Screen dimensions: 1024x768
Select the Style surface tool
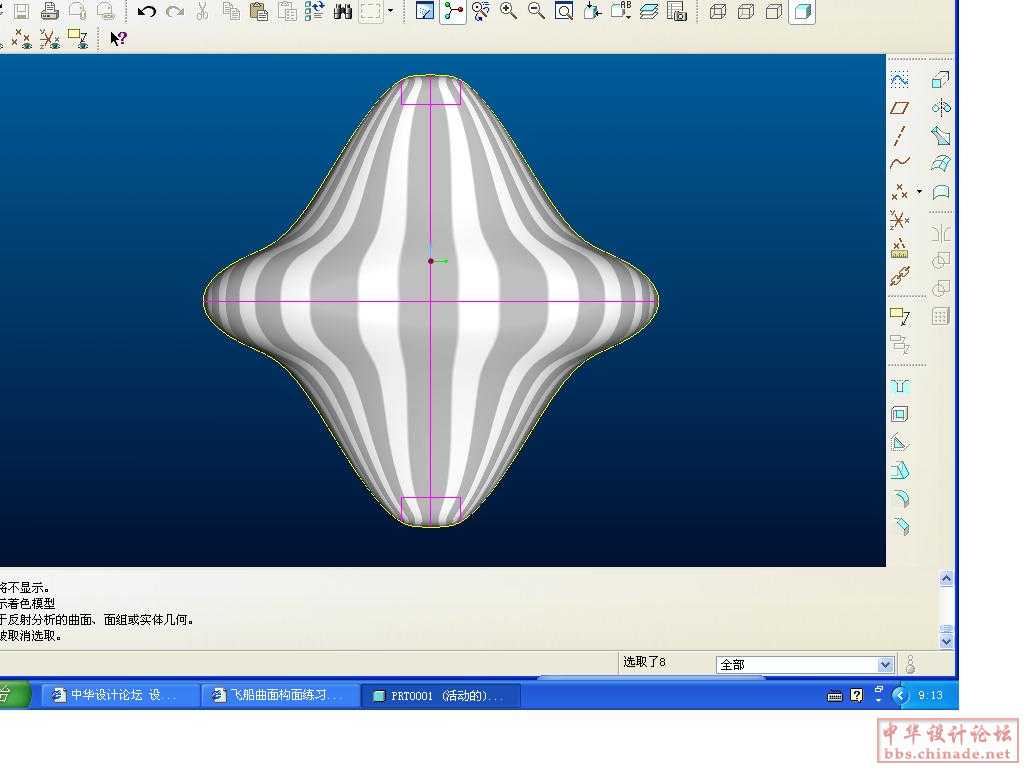(x=940, y=191)
